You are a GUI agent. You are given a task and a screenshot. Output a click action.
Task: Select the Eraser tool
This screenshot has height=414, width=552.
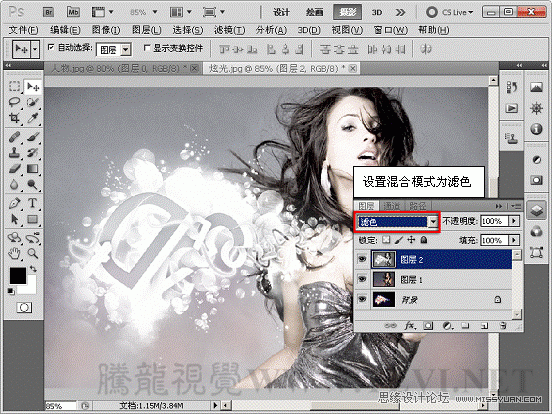(14, 169)
